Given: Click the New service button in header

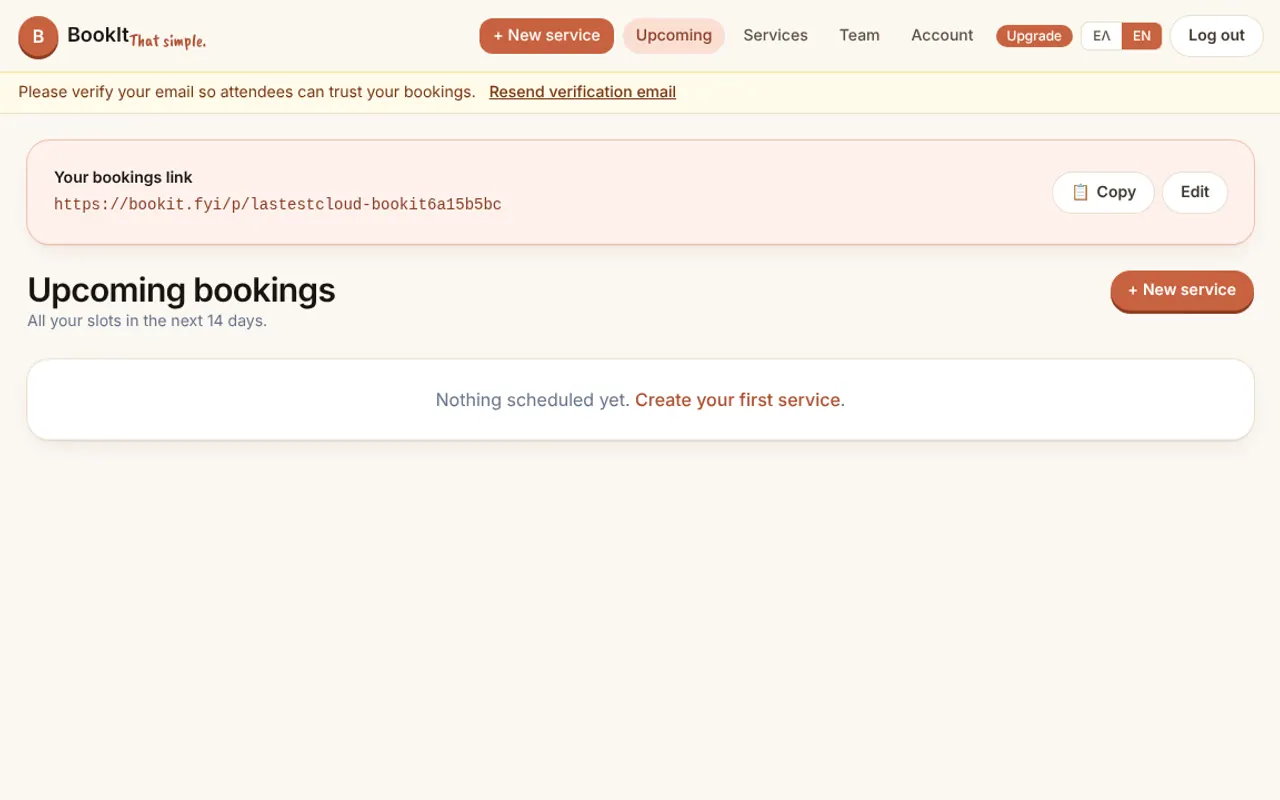Looking at the screenshot, I should click(x=546, y=36).
